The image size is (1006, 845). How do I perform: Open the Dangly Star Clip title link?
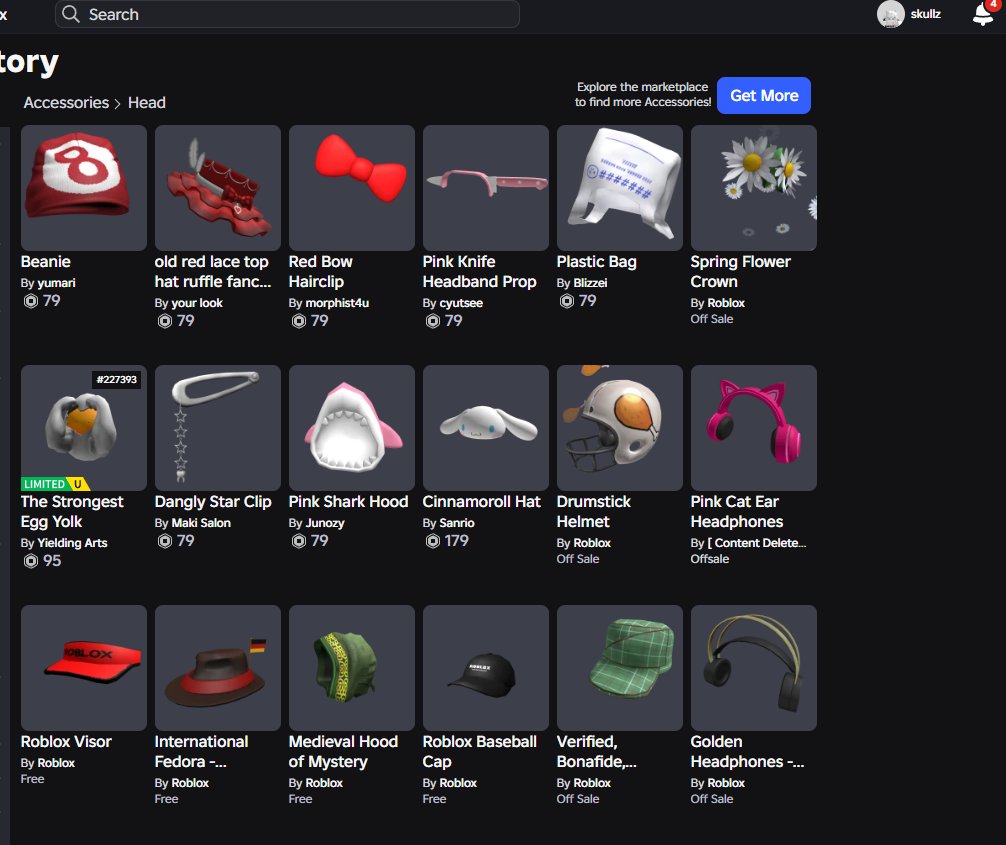point(213,502)
